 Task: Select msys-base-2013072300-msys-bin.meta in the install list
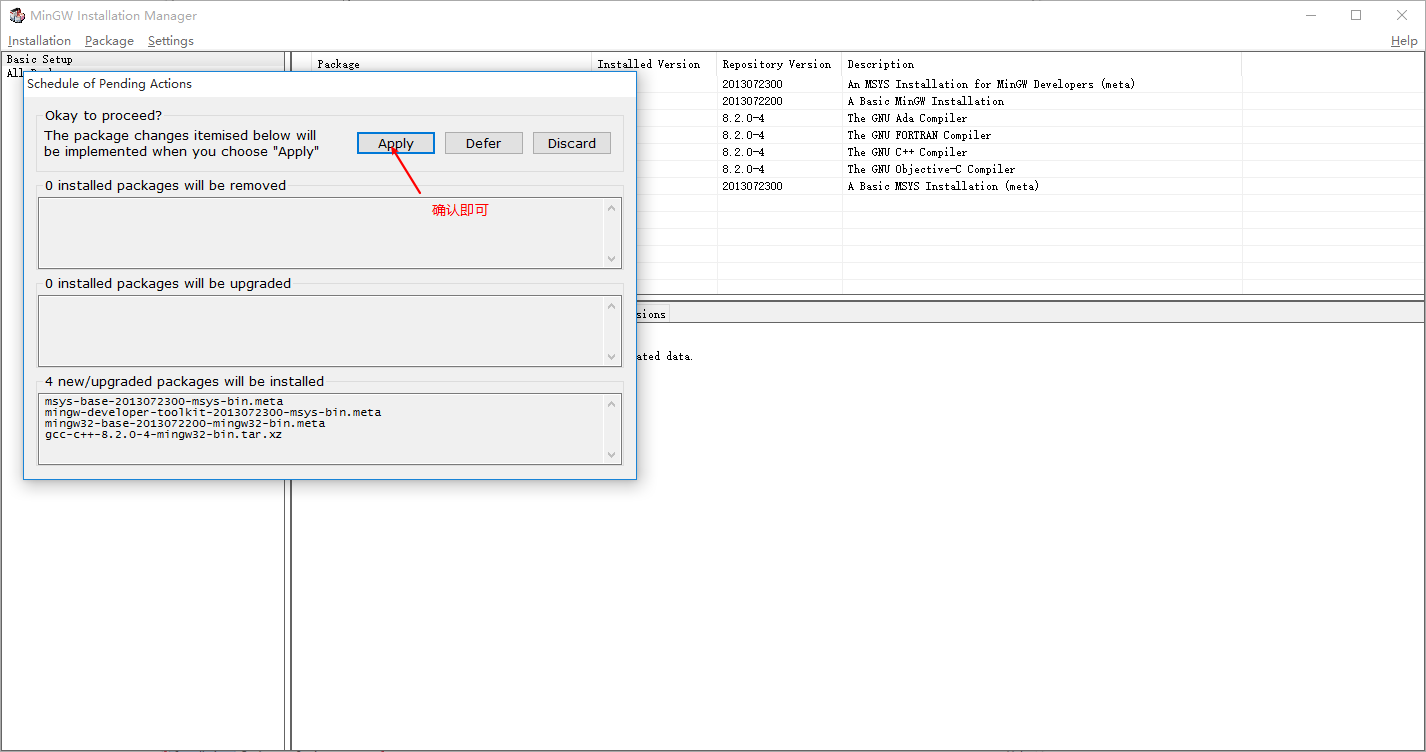(x=164, y=401)
